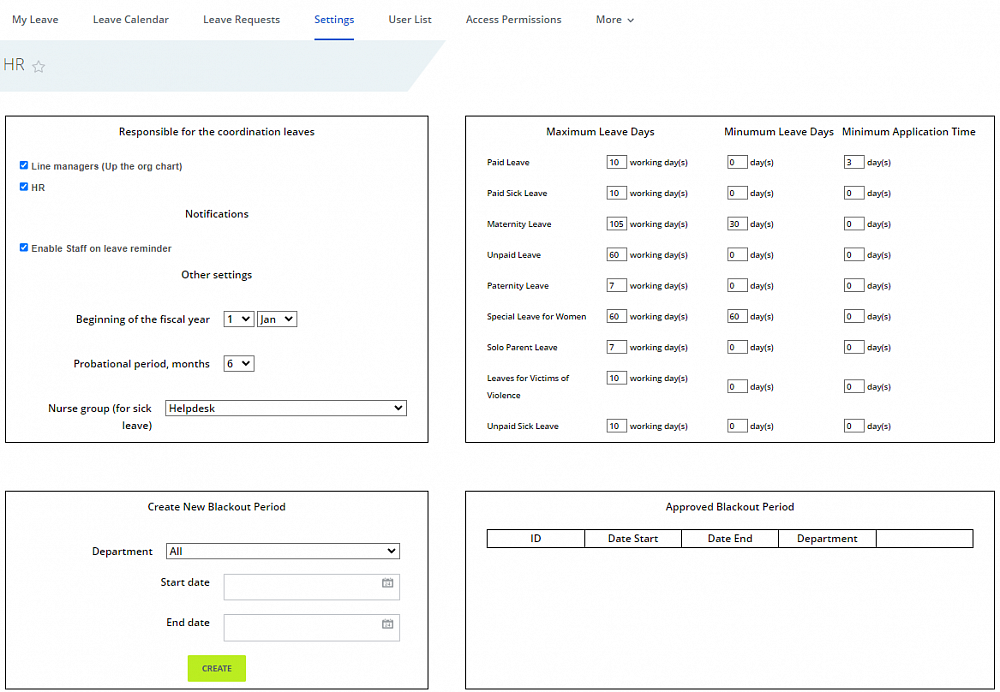Open the Department dropdown for blackout period

pyautogui.click(x=283, y=551)
